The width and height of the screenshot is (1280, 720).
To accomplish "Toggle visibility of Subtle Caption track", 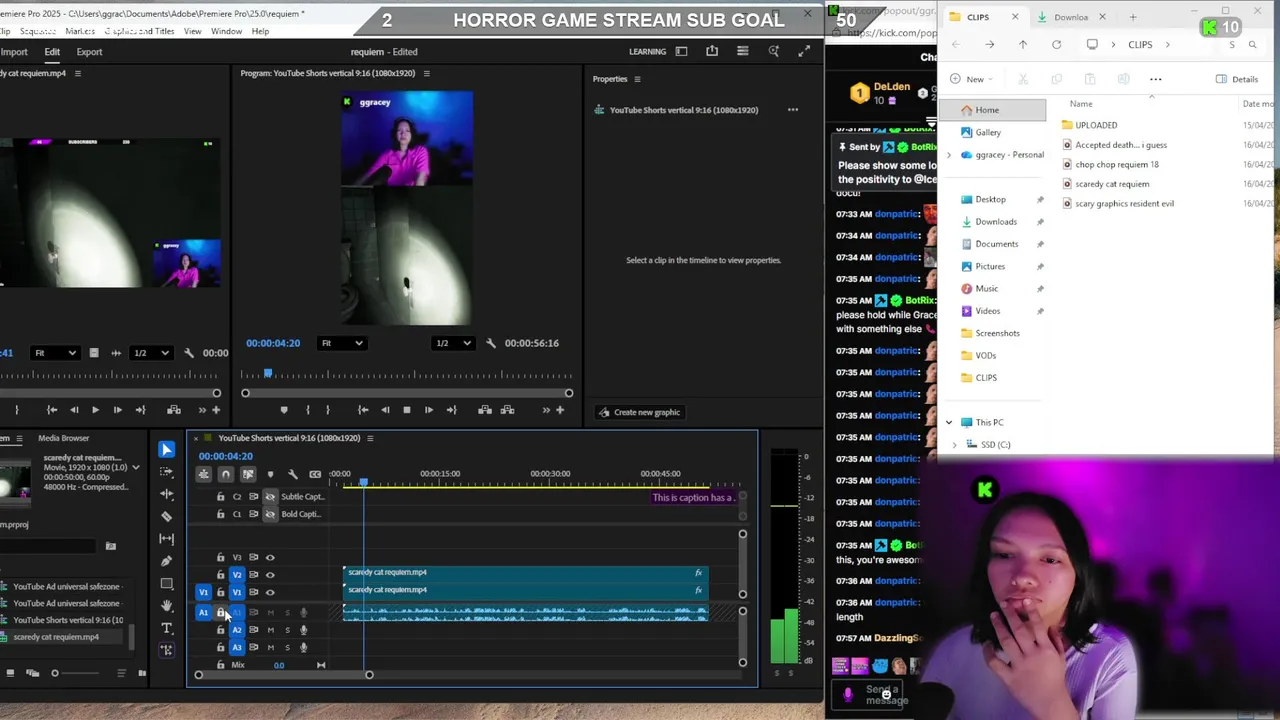I will point(270,497).
